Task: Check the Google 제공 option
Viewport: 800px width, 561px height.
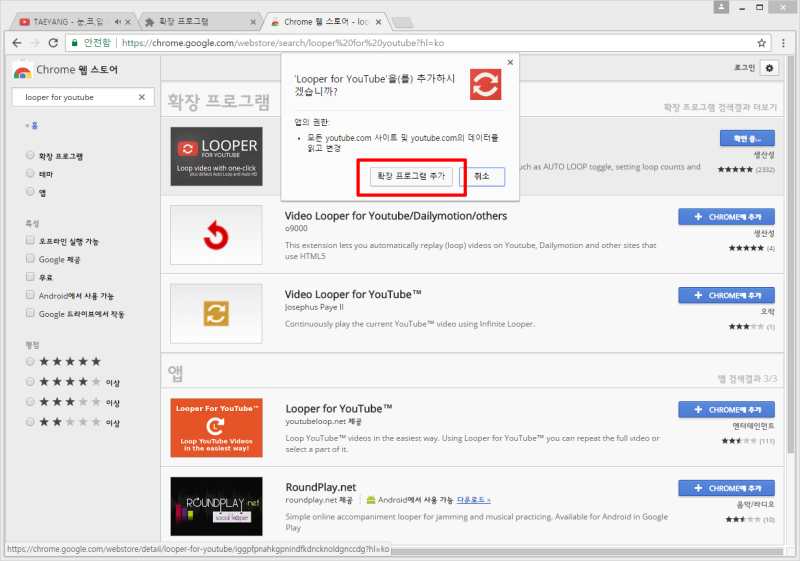Action: click(x=30, y=259)
